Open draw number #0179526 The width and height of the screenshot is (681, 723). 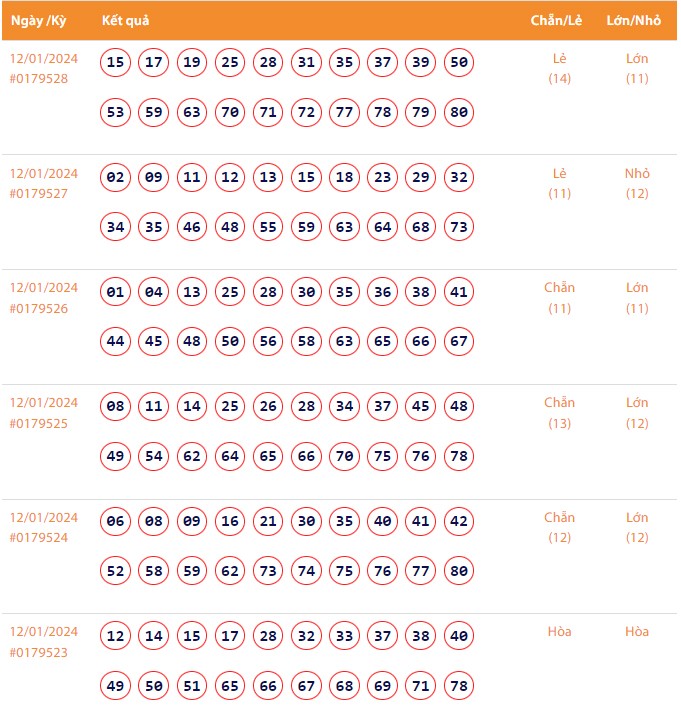[39, 308]
